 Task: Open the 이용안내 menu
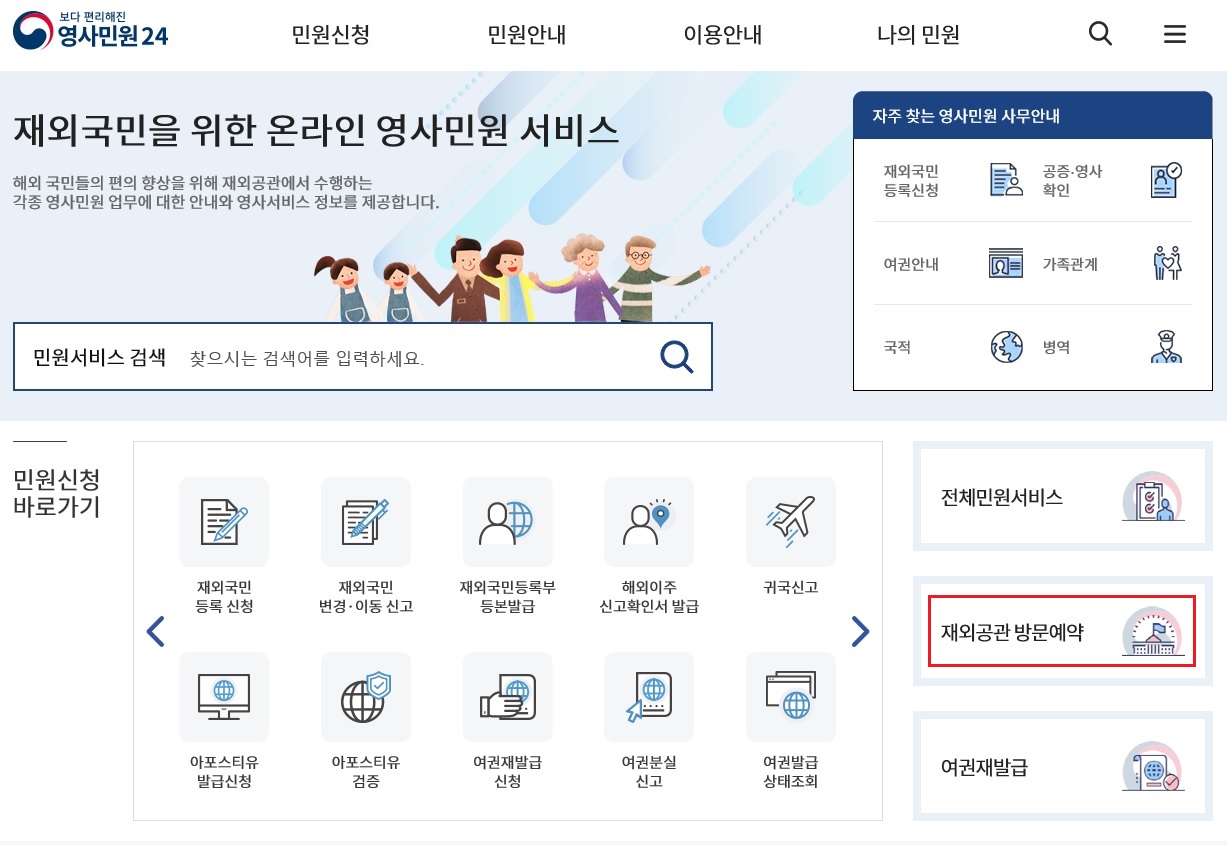[723, 35]
